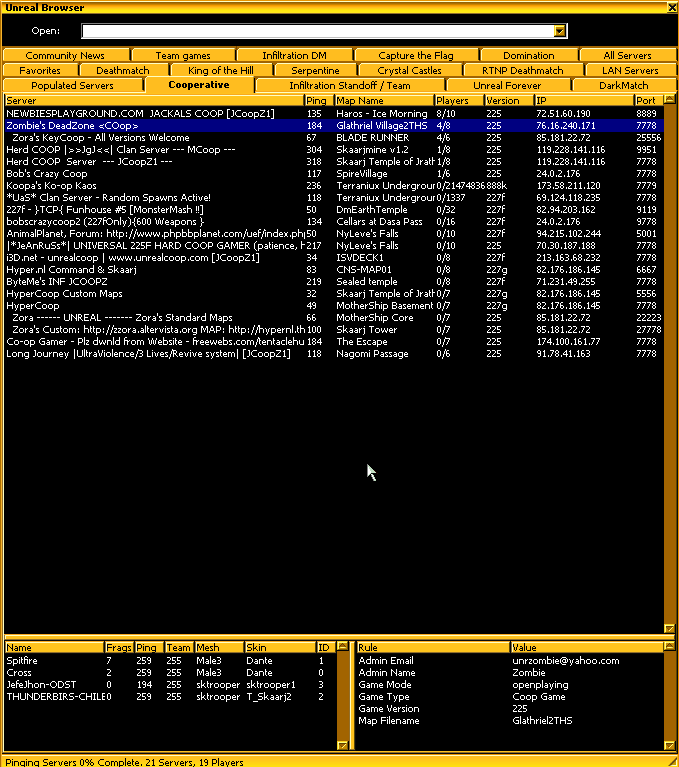Image resolution: width=679 pixels, height=767 pixels.
Task: Select Bob's Crazy Coop server row
Action: pos(150,174)
